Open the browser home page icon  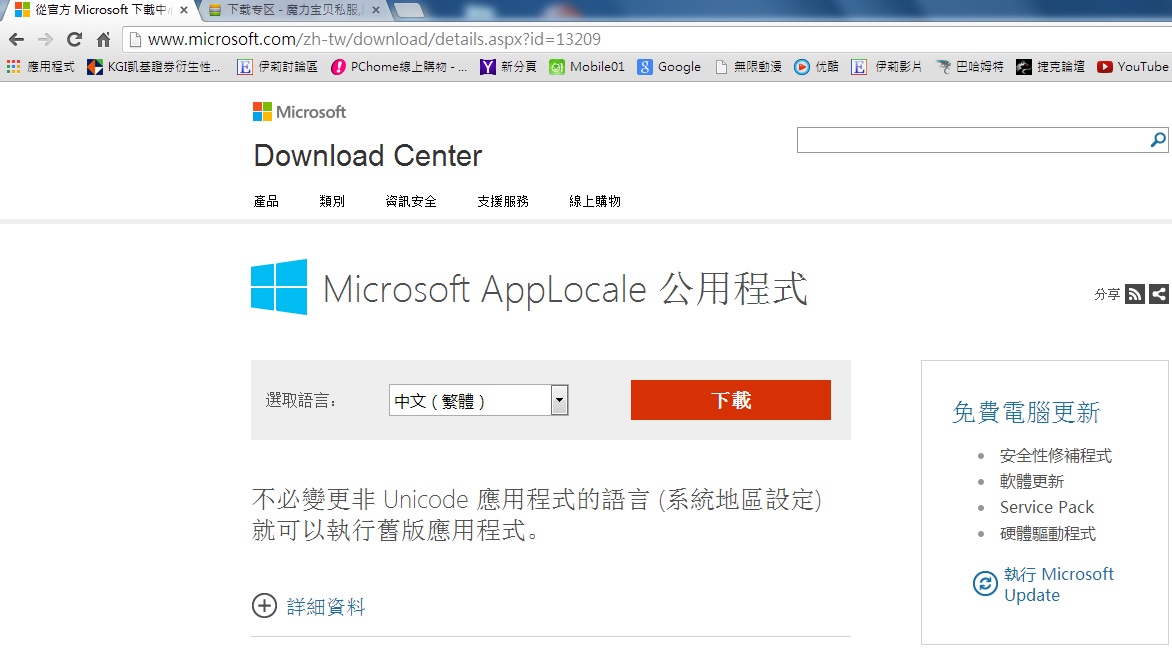[x=104, y=40]
